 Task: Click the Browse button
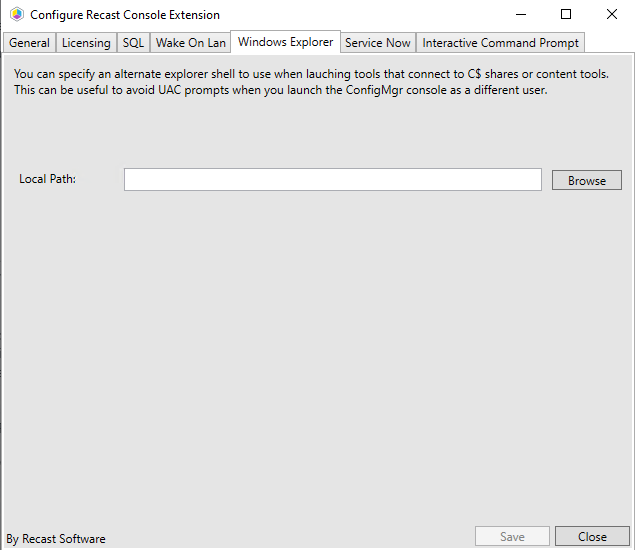tap(587, 180)
